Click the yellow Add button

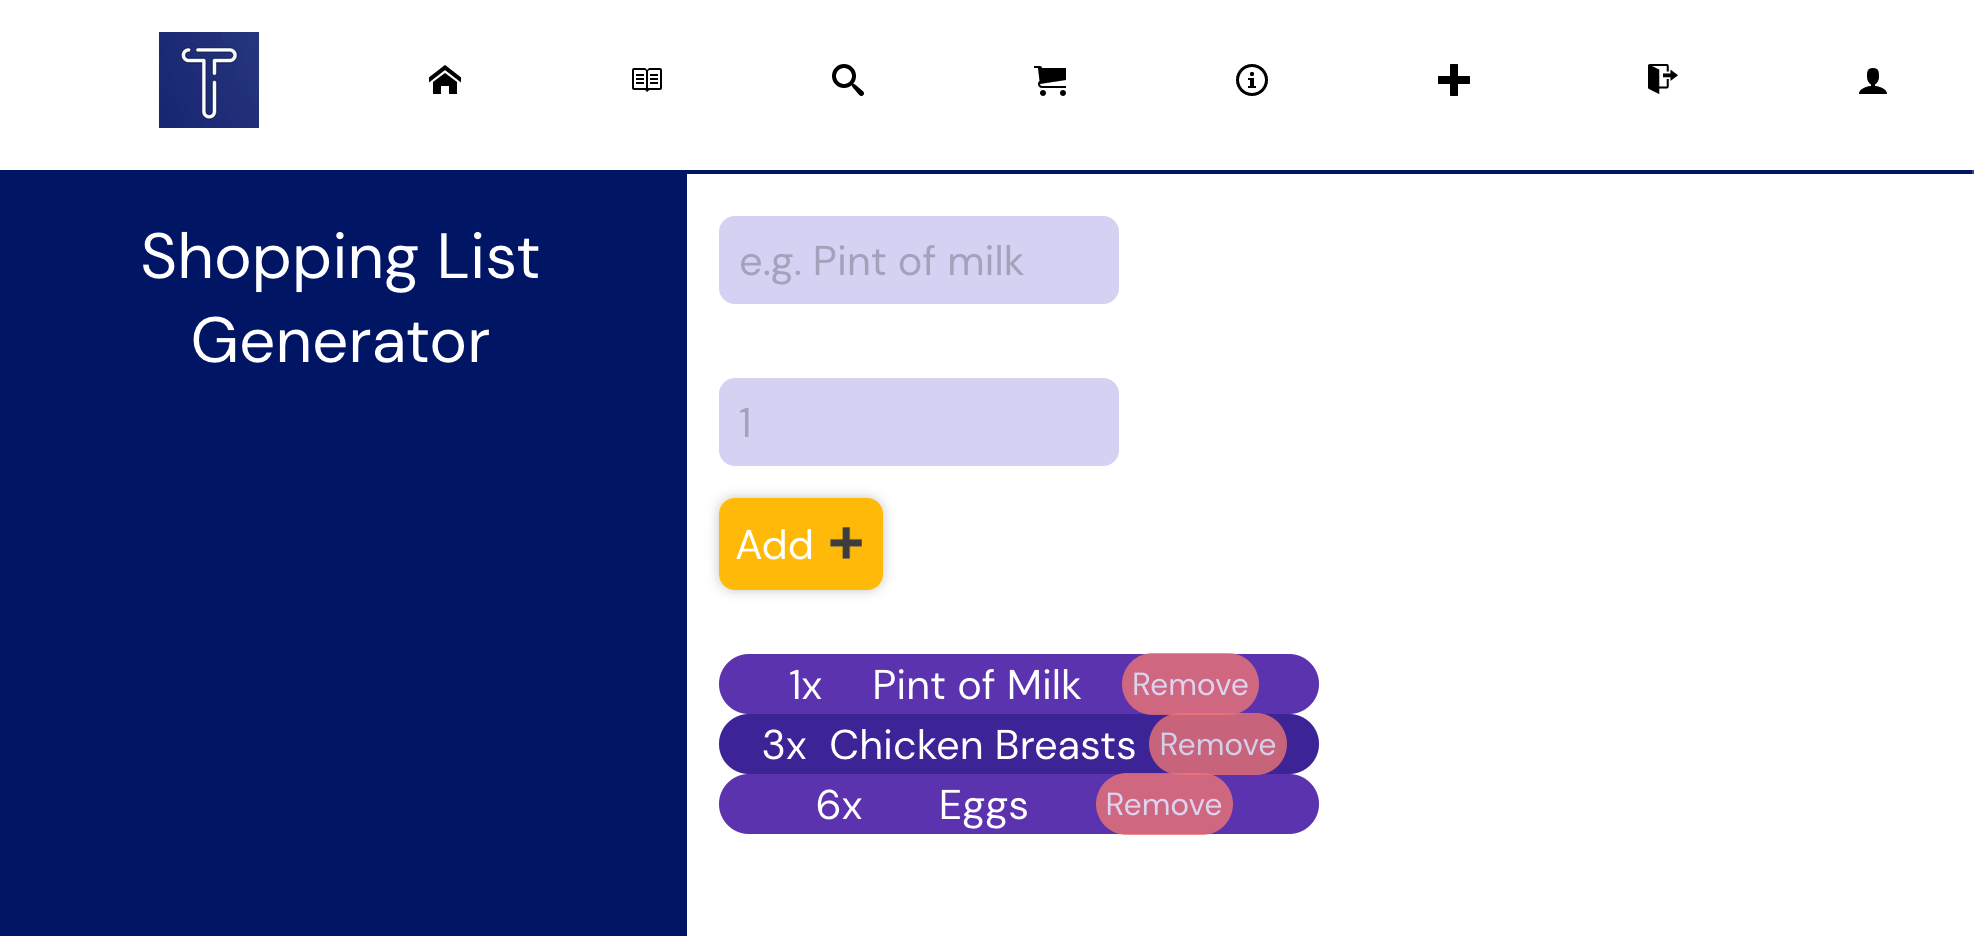pos(800,543)
